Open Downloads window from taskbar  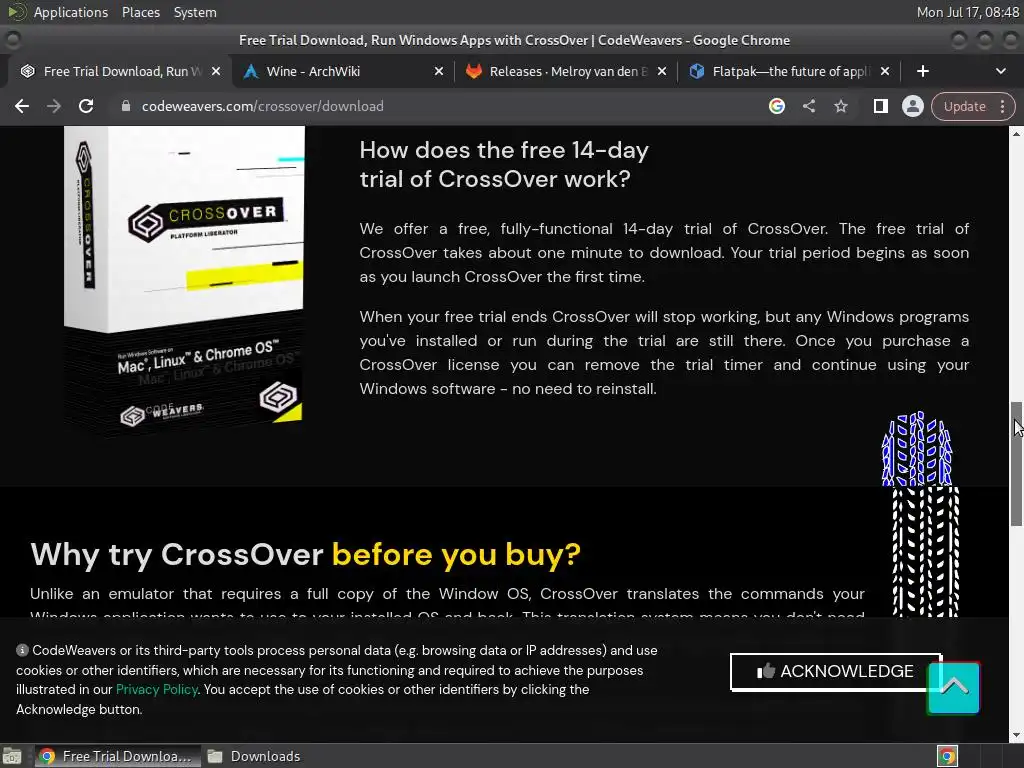click(254, 756)
